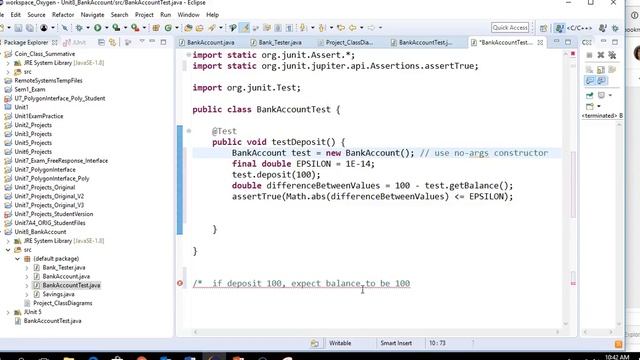Click Smart Insert in the status bar

[x=396, y=343]
